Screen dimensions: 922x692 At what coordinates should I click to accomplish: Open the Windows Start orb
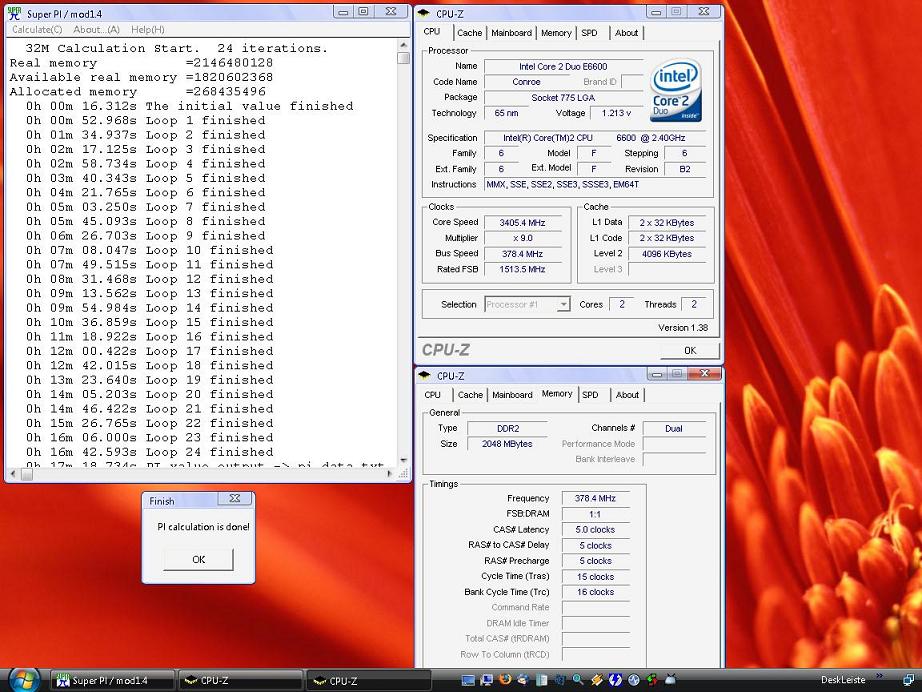24,680
